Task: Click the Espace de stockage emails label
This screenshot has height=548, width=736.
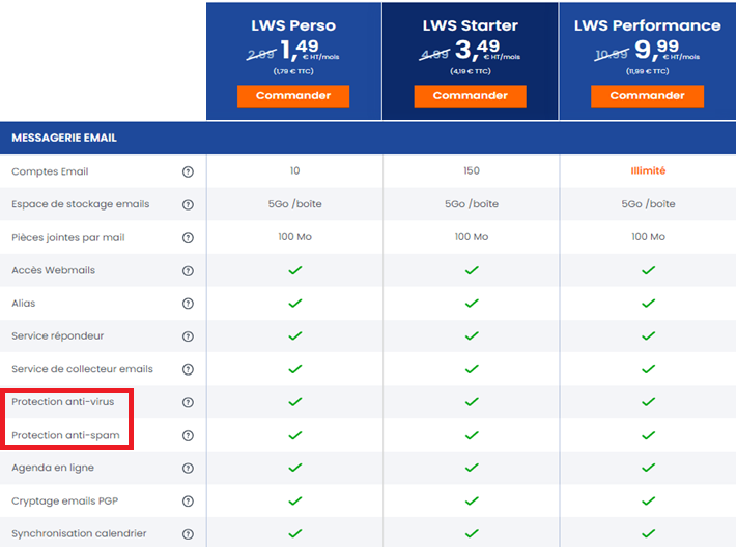Action: tap(80, 204)
